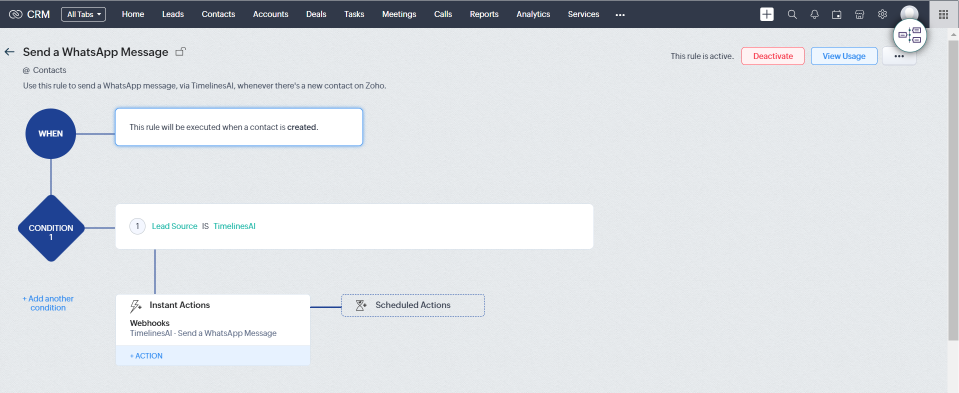
Task: Go back with the left arrow icon
Action: (9, 52)
